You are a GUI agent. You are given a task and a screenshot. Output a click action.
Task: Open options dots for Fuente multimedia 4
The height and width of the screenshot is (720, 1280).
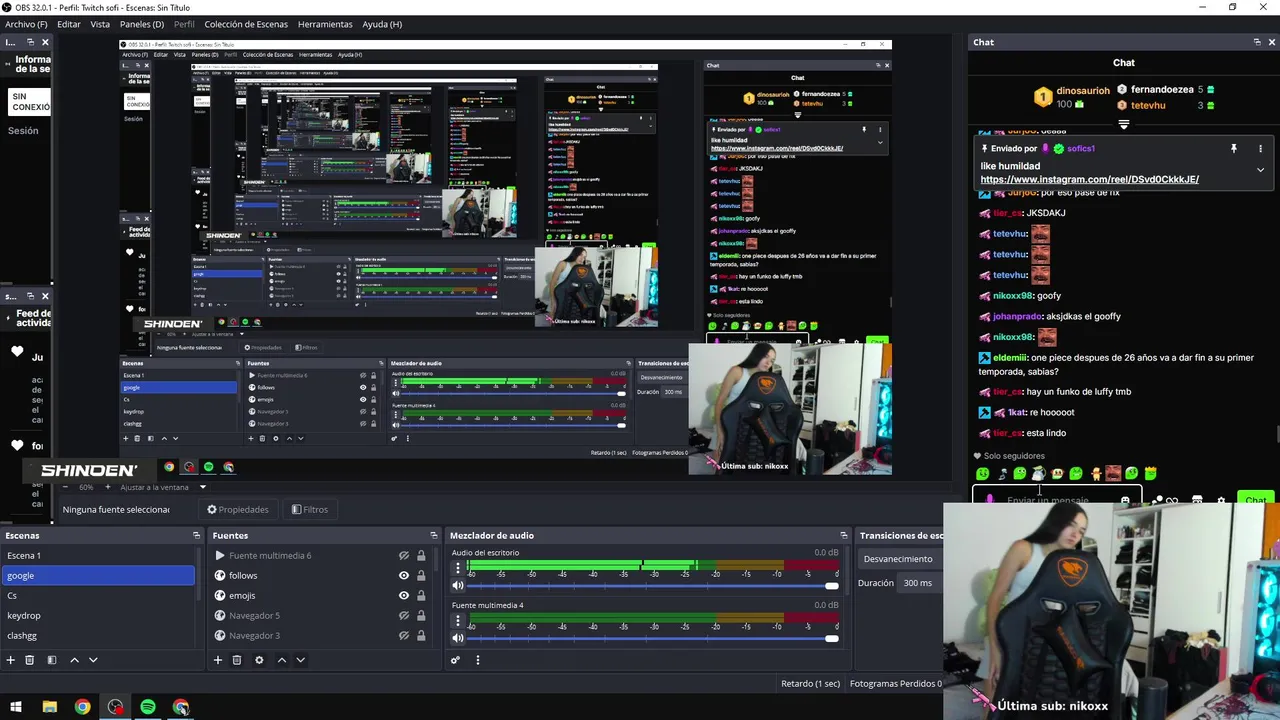coord(458,621)
